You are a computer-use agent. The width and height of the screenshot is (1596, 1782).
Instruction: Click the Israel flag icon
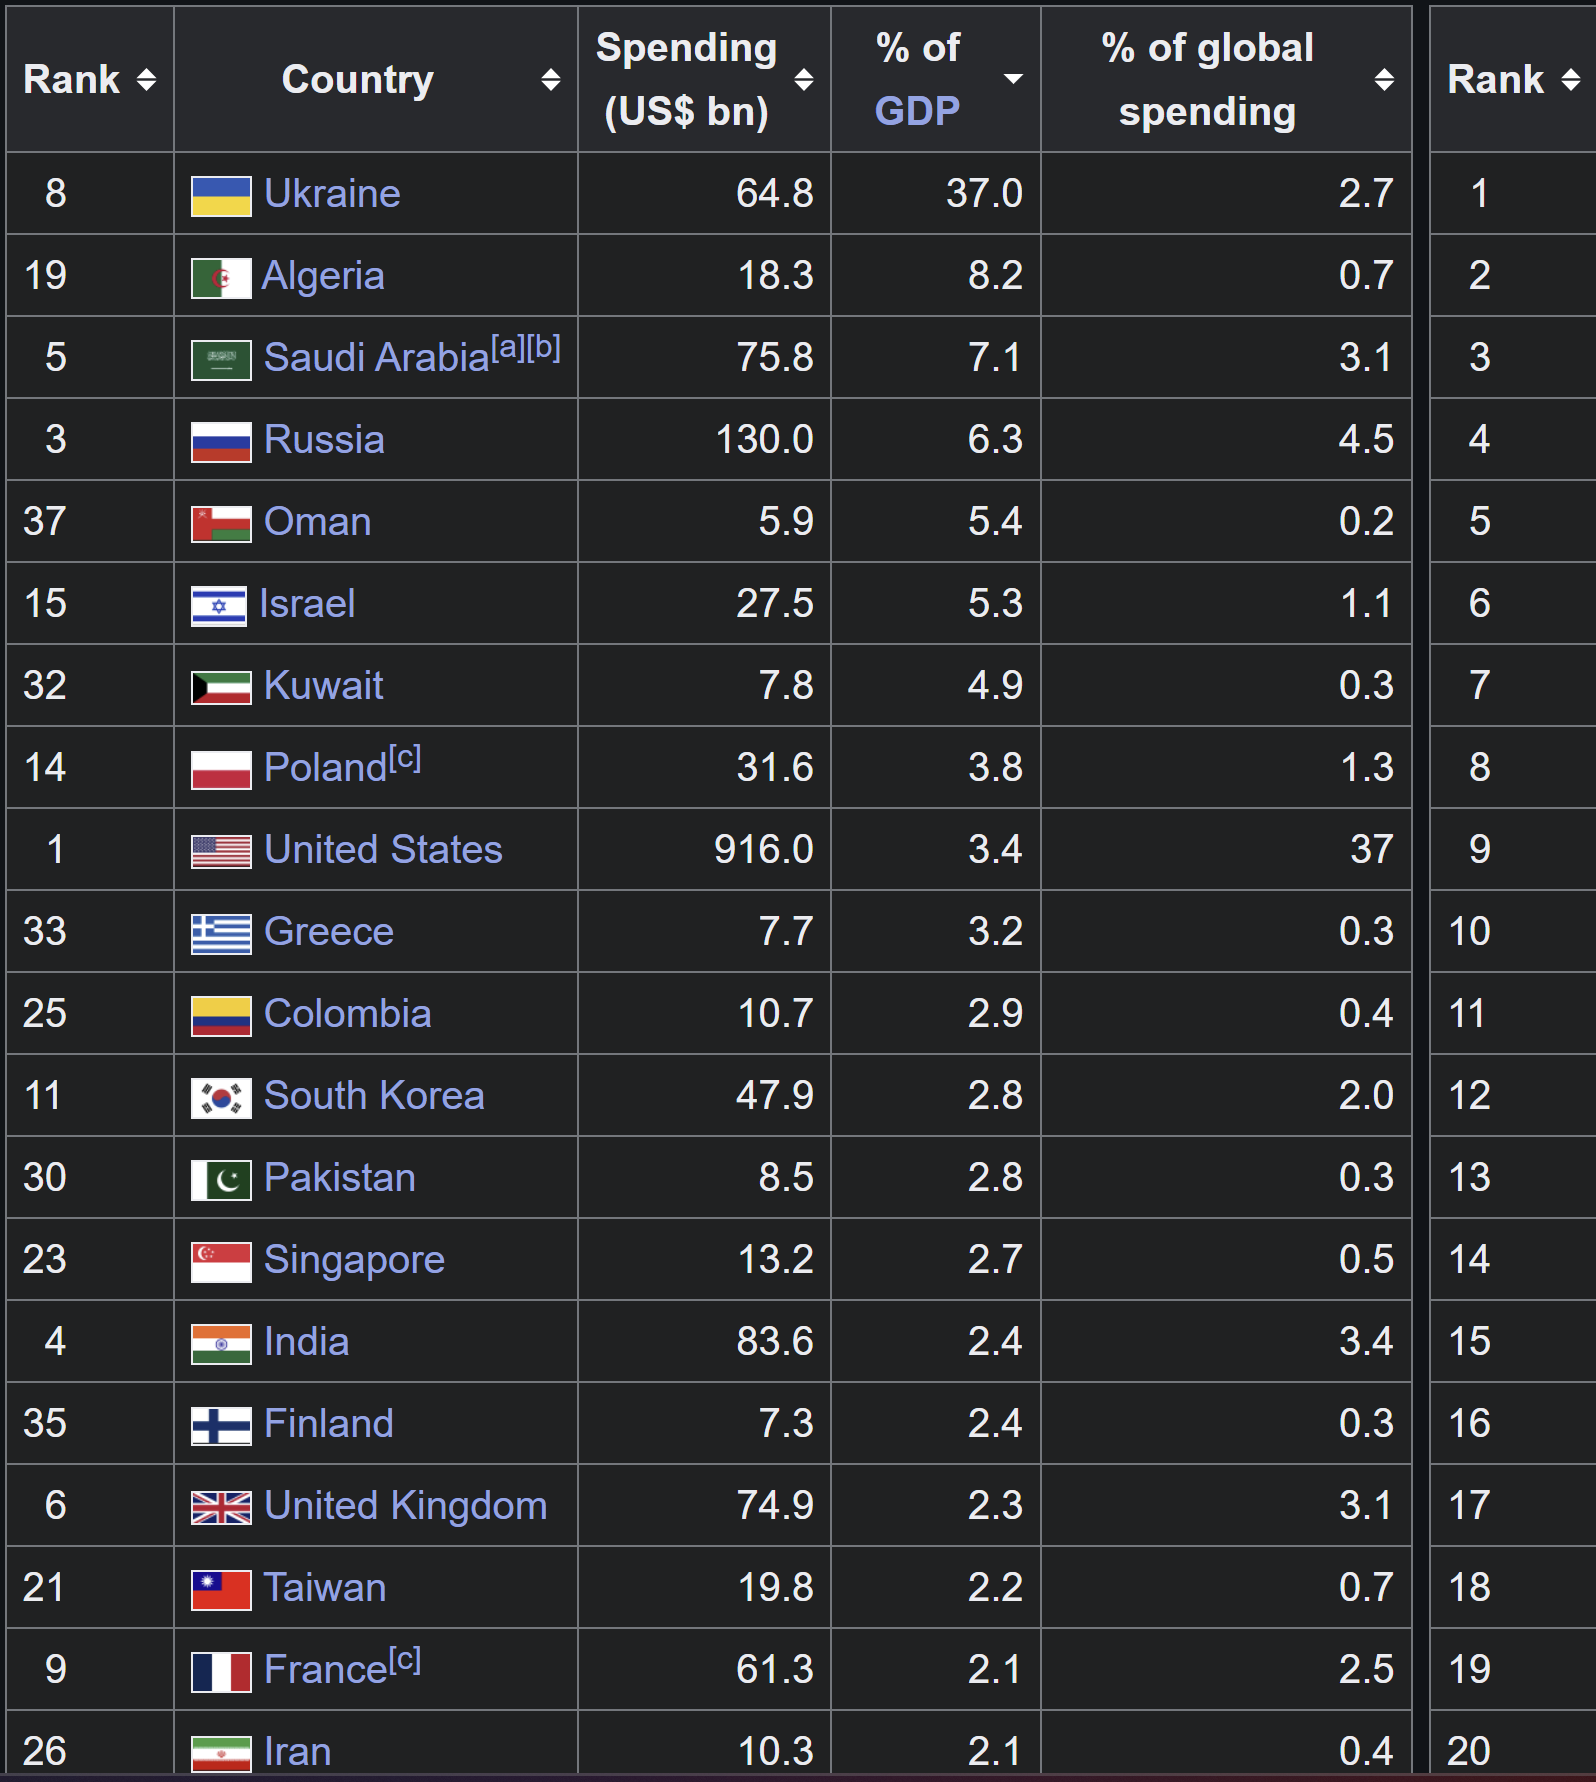(x=219, y=606)
